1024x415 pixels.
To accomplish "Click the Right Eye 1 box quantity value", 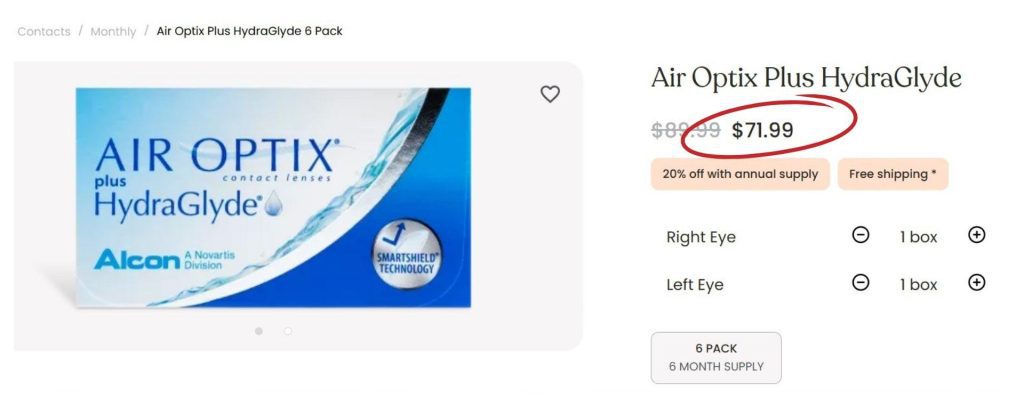I will coord(918,237).
